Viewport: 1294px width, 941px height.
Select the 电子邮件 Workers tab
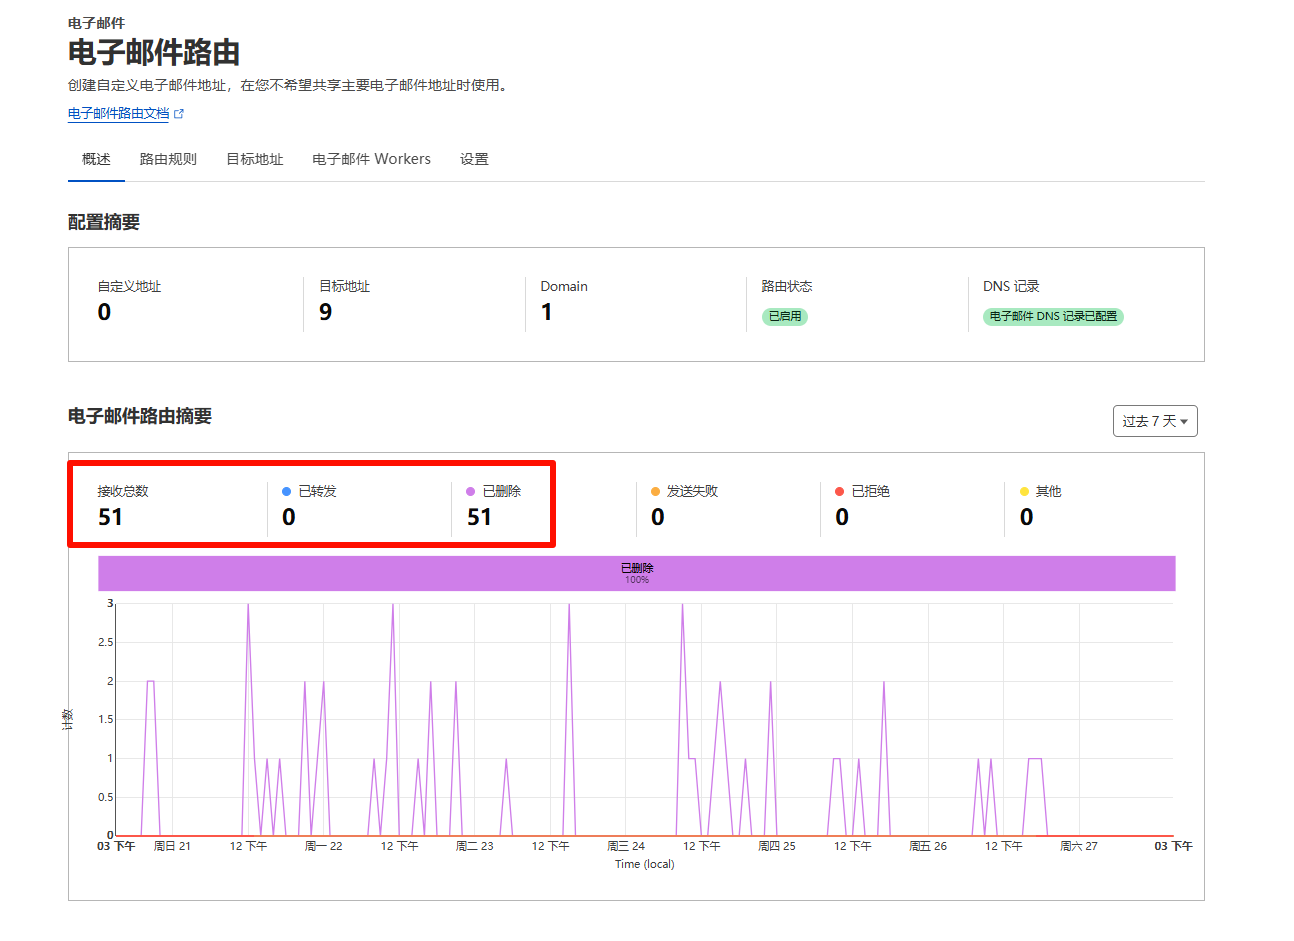371,159
